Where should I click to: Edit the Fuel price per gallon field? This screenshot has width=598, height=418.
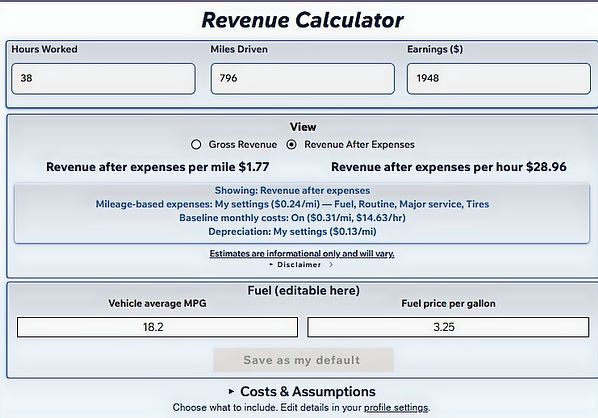(x=448, y=327)
